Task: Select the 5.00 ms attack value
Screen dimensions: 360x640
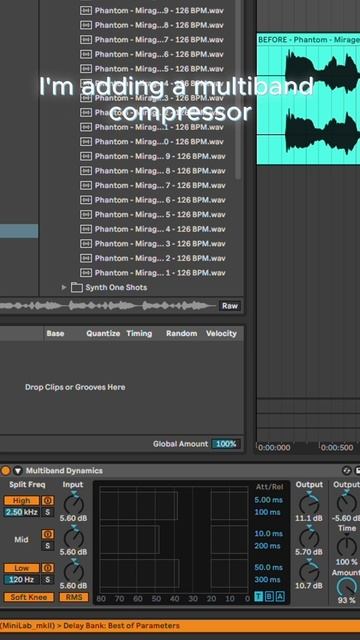Action: [269, 500]
